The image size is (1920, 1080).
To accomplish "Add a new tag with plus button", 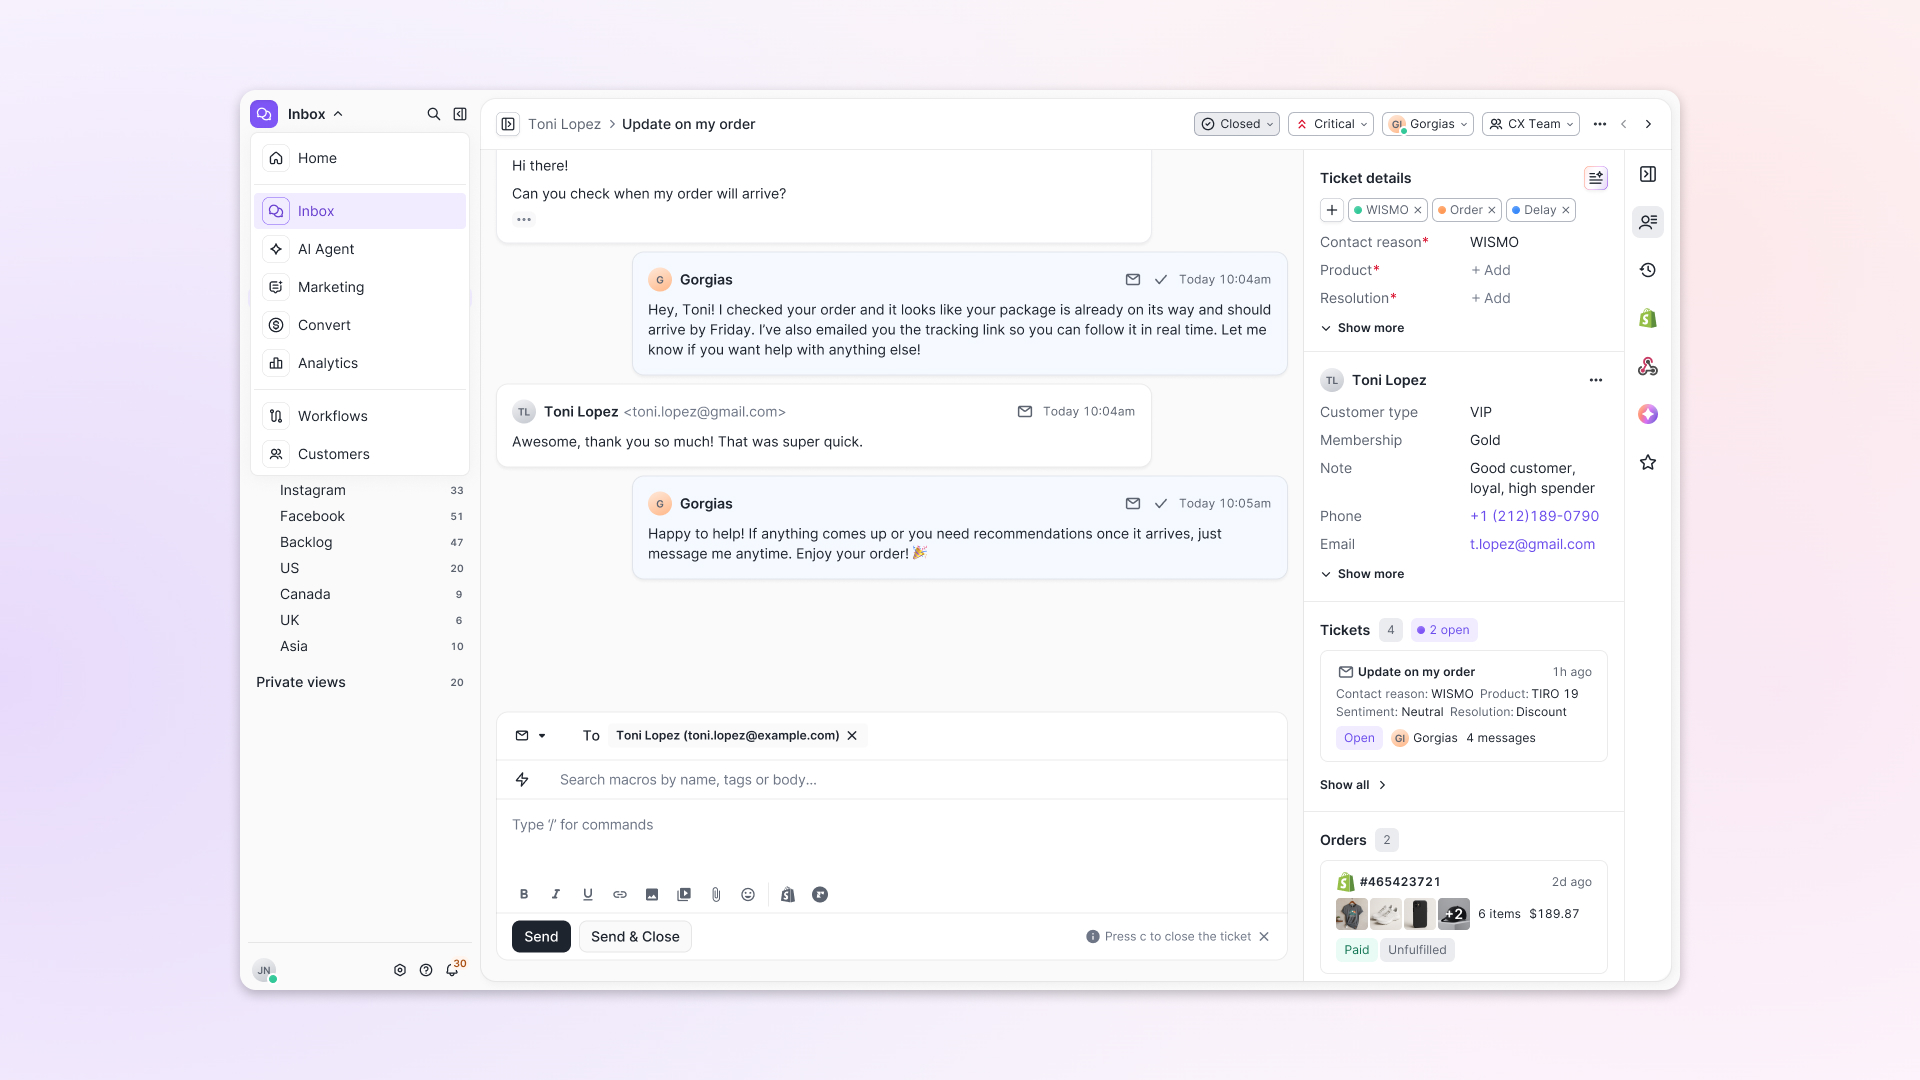I will point(1332,210).
